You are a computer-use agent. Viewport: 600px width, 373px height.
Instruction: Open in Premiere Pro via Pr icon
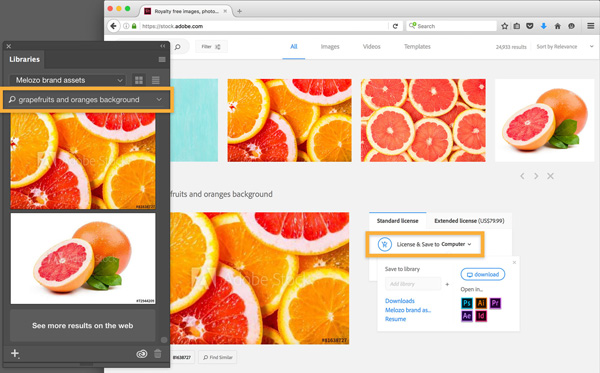coord(495,303)
